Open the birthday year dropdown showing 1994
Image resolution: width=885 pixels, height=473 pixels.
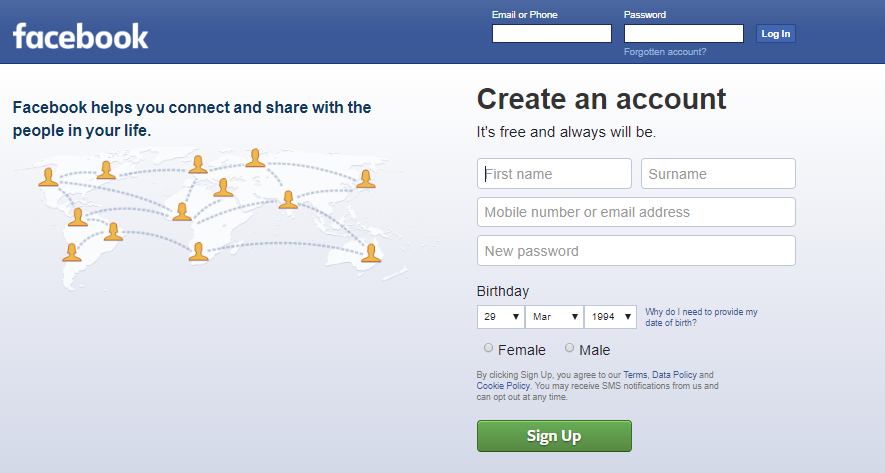pos(610,317)
